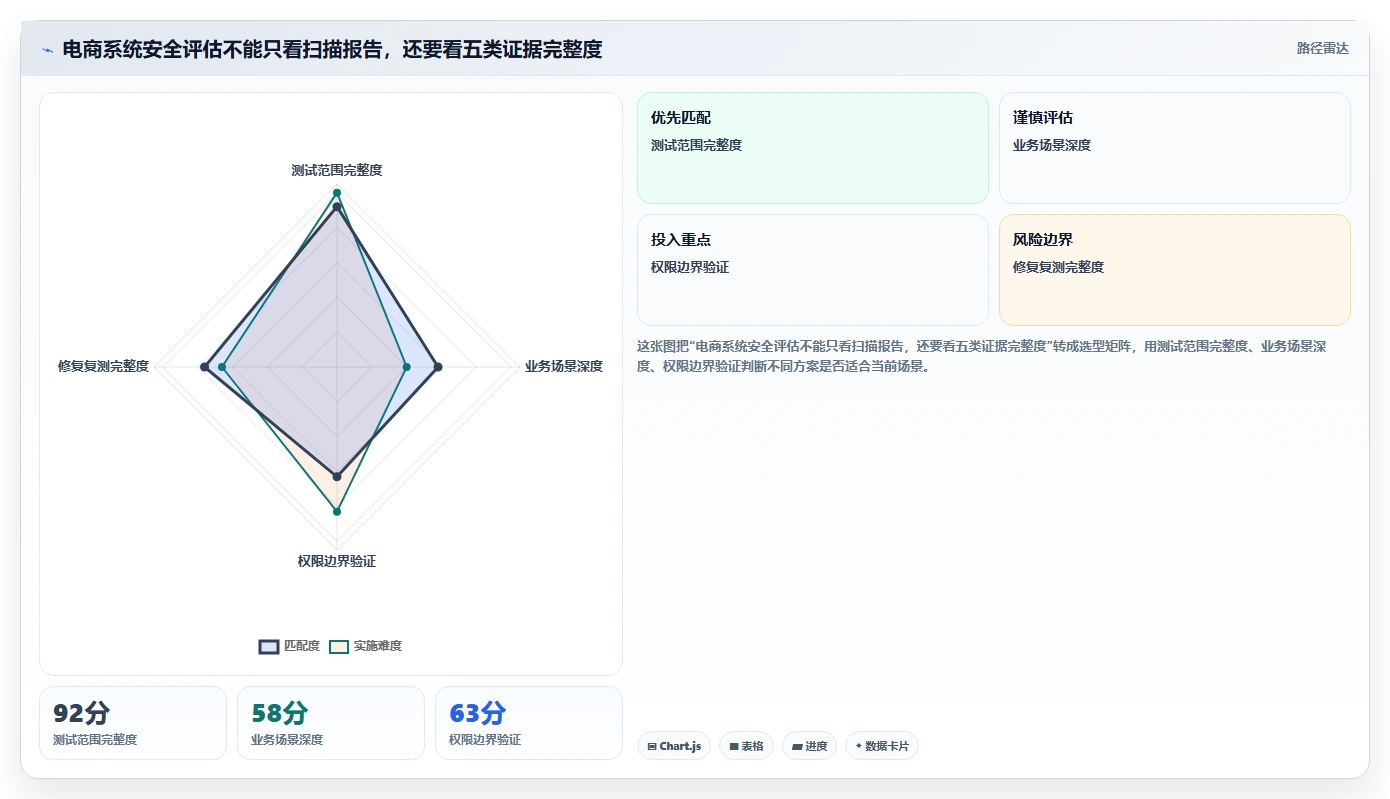Click the 进度 tag chip
Image resolution: width=1390 pixels, height=799 pixels.
810,746
